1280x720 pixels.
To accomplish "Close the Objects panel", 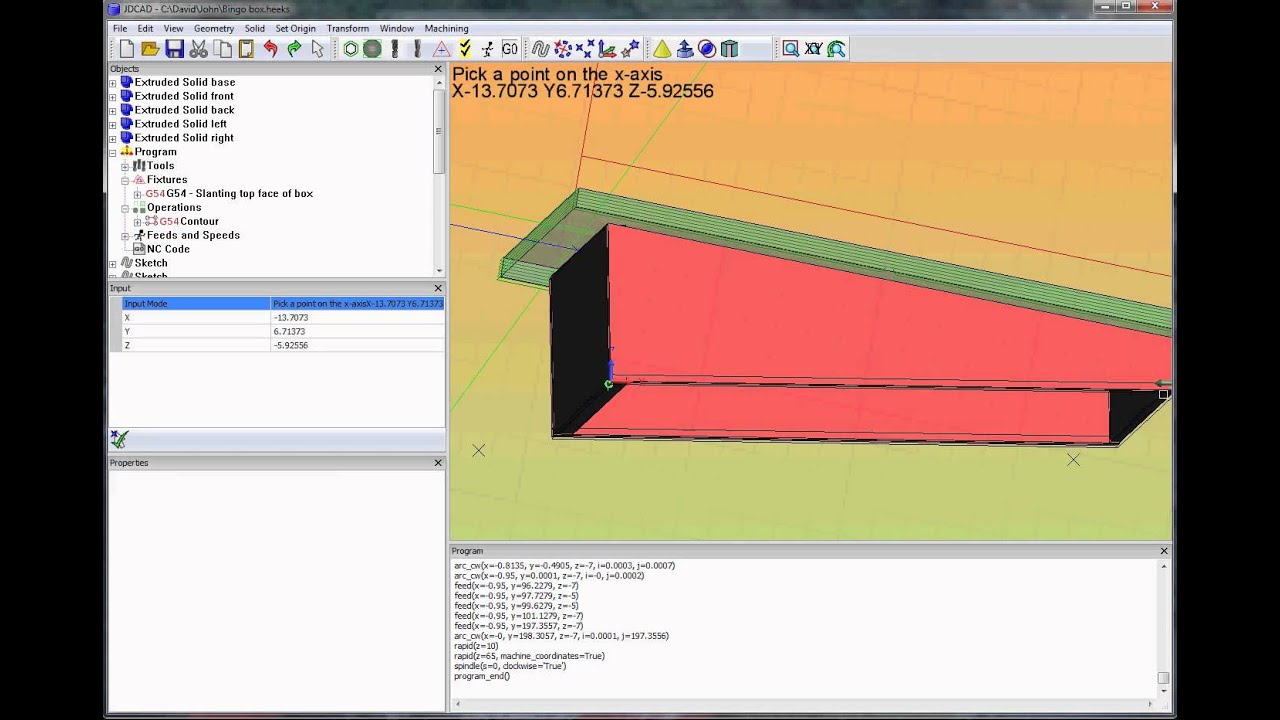I will pyautogui.click(x=438, y=69).
